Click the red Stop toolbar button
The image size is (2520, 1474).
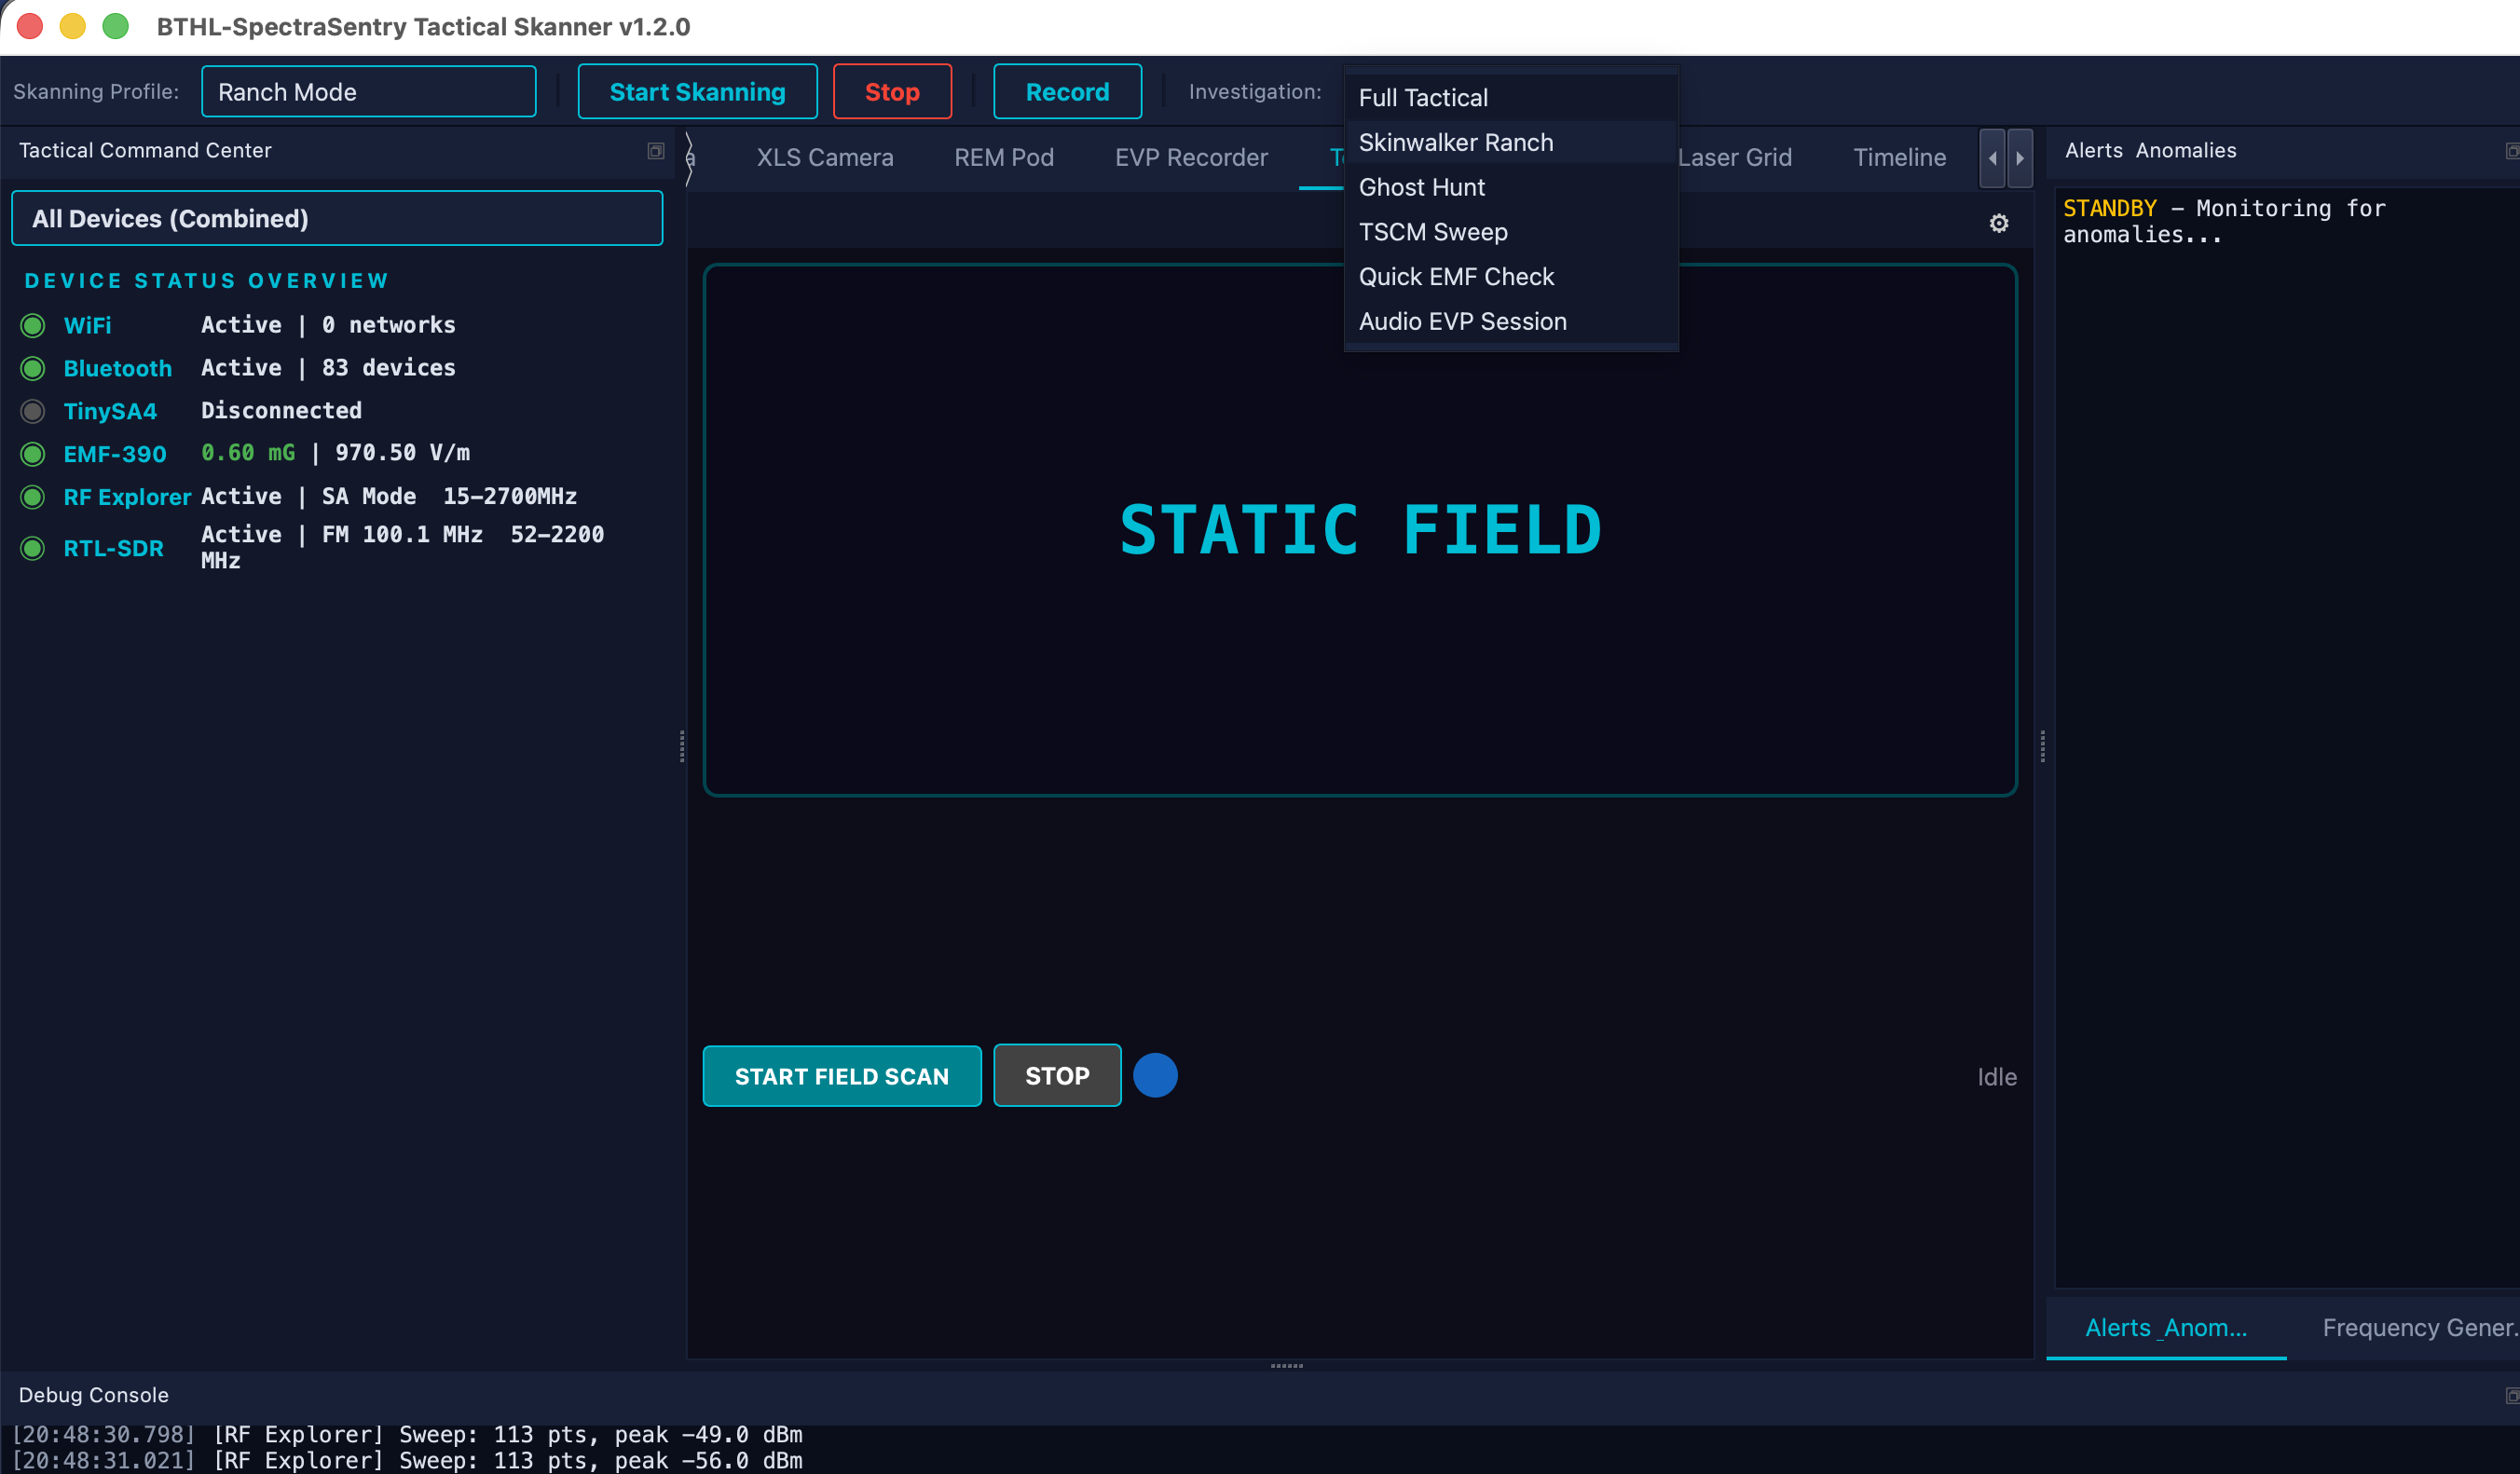point(892,92)
